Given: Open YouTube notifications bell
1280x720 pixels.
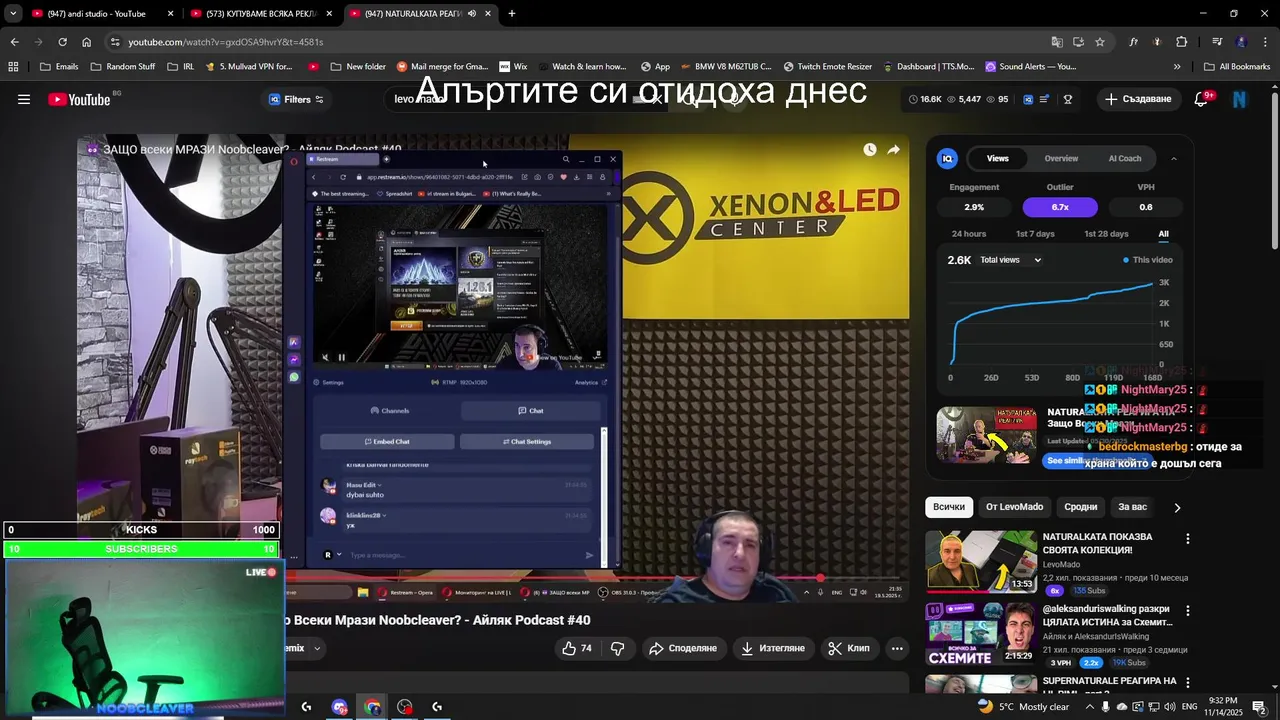Looking at the screenshot, I should tap(1202, 99).
